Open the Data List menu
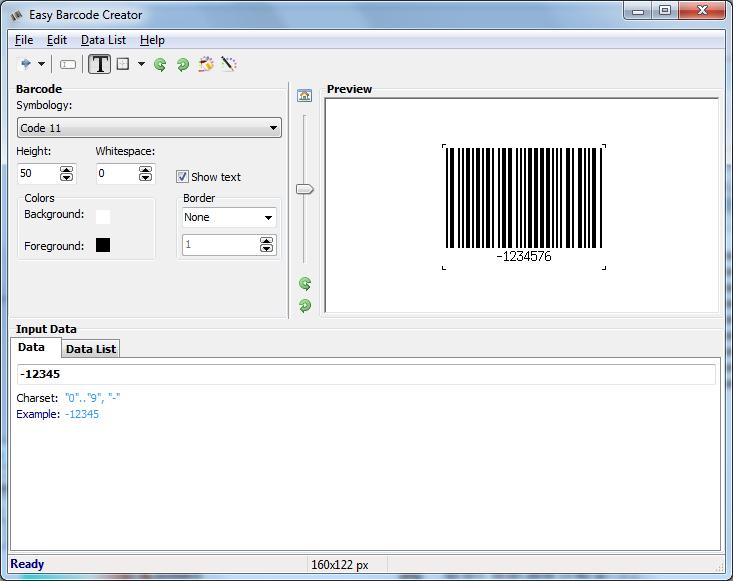The height and width of the screenshot is (581, 733). [x=103, y=40]
